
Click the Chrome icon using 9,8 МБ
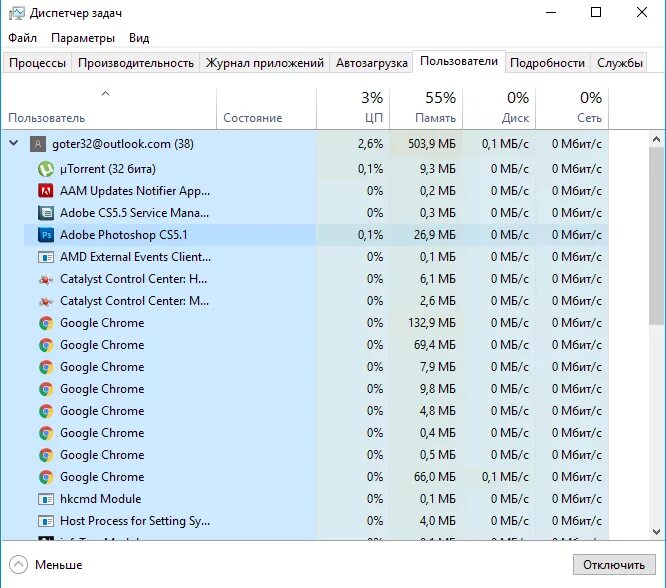coord(46,389)
